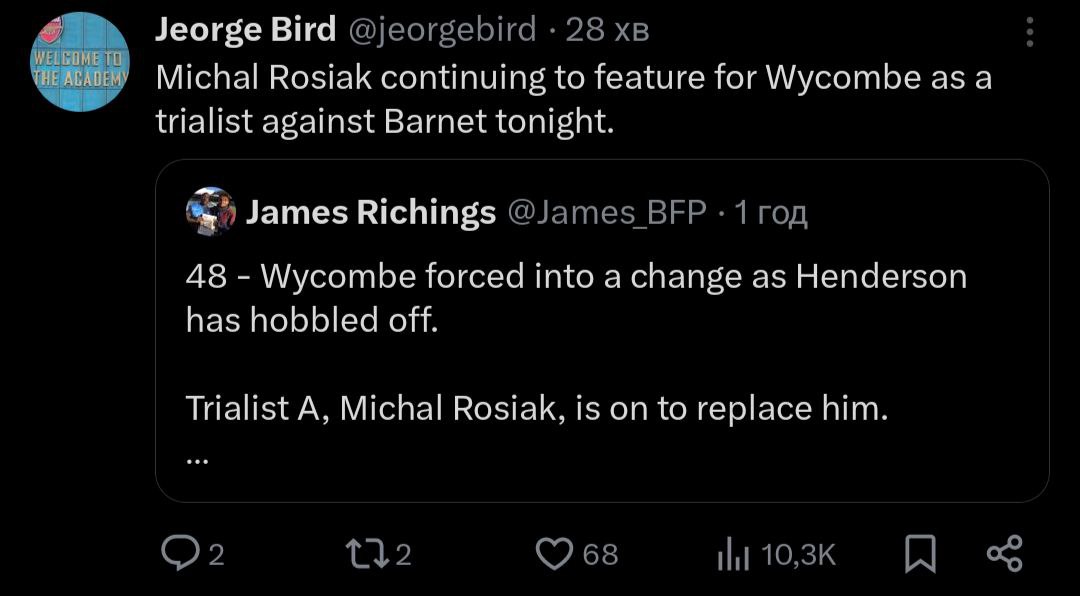Open the quoted tweet's 1 год timestamp
The height and width of the screenshot is (596, 1080).
pos(770,212)
